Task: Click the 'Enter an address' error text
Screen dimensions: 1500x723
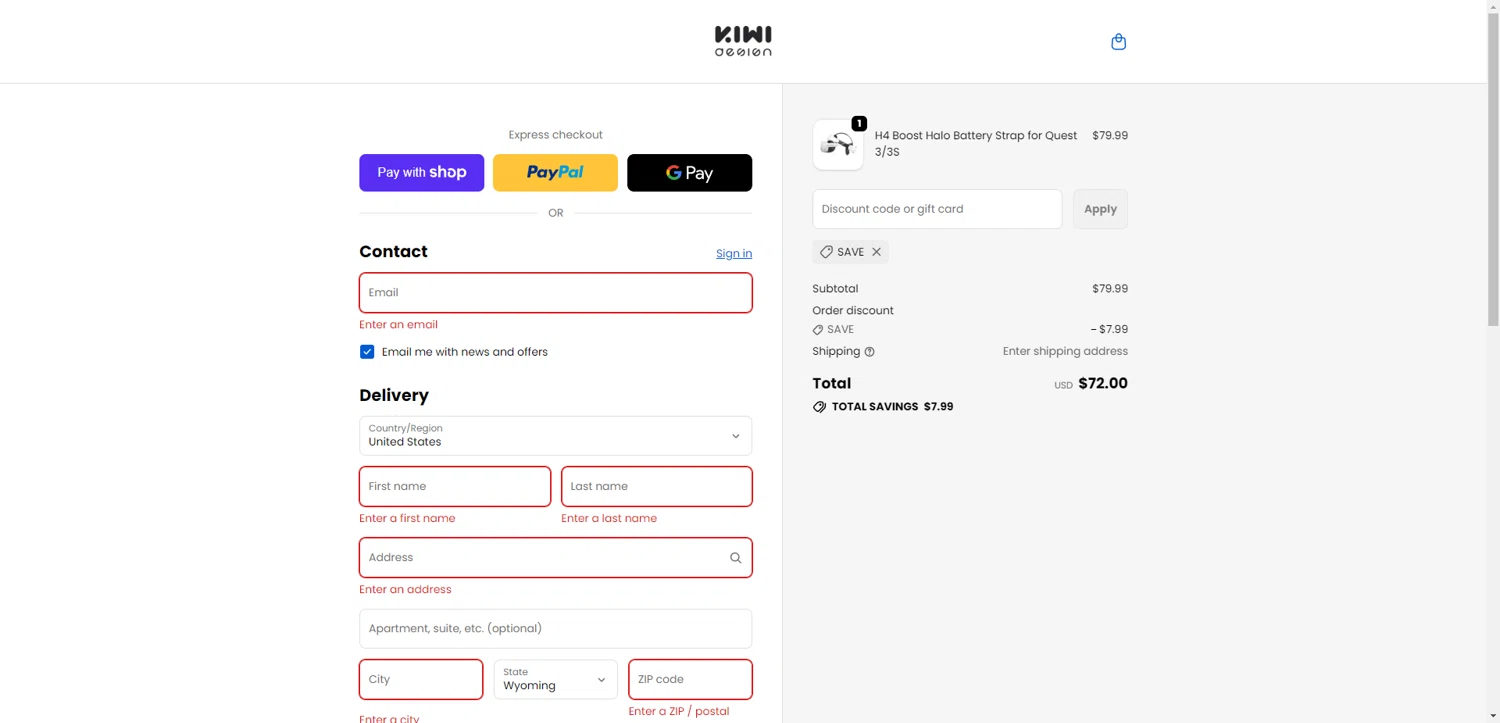Action: [x=405, y=589]
